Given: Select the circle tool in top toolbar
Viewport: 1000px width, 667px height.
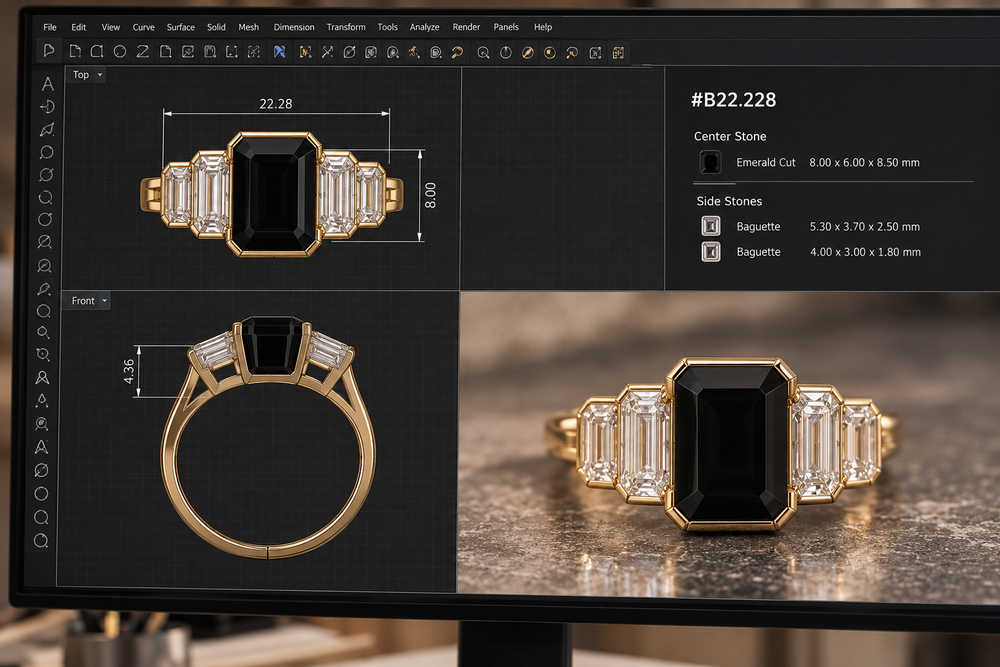Looking at the screenshot, I should click(x=120, y=52).
